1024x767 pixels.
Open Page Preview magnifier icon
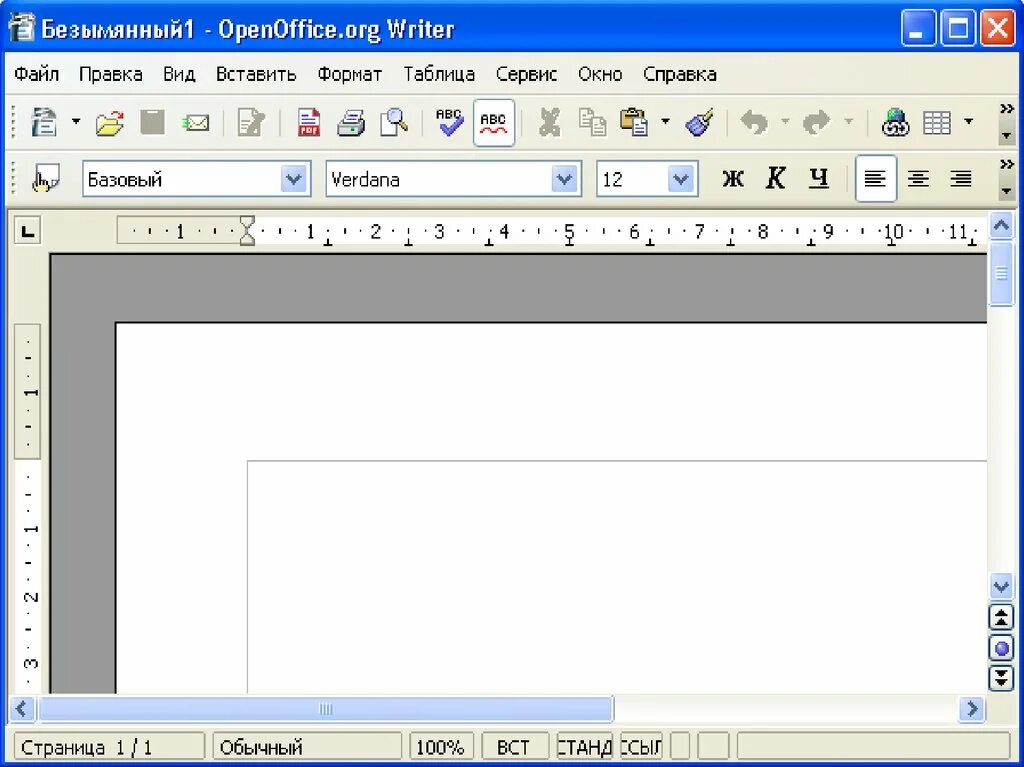coord(394,122)
